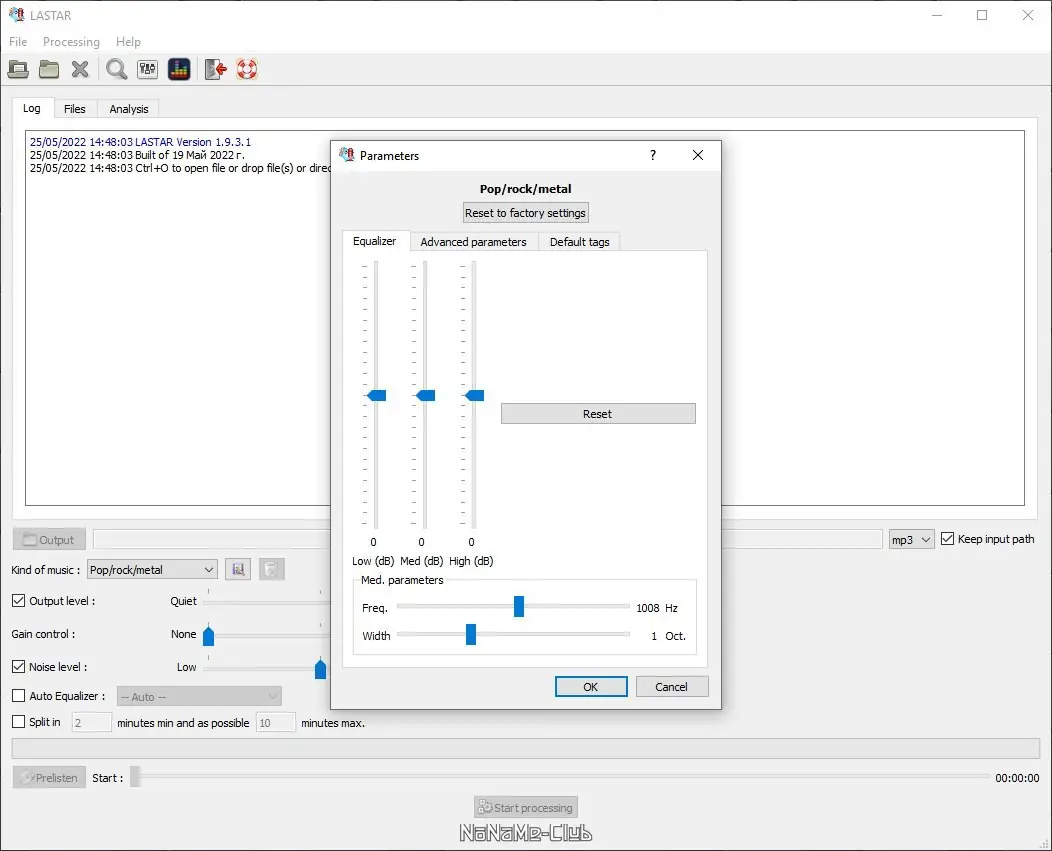
Task: Click the greyed delete preset icon
Action: point(272,569)
